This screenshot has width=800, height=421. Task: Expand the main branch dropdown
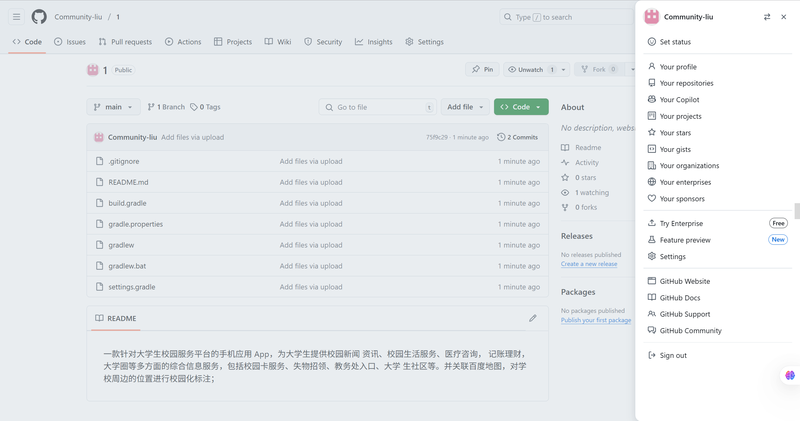coord(113,107)
